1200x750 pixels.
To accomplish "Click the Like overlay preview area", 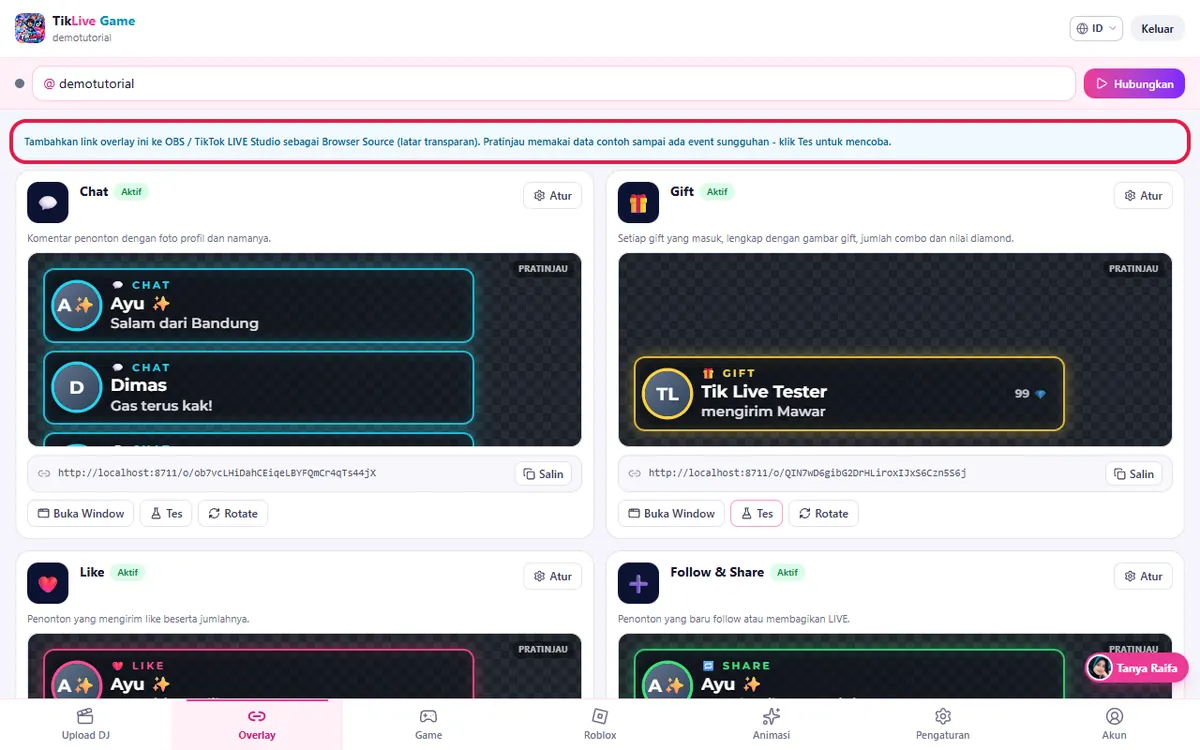I will click(304, 666).
